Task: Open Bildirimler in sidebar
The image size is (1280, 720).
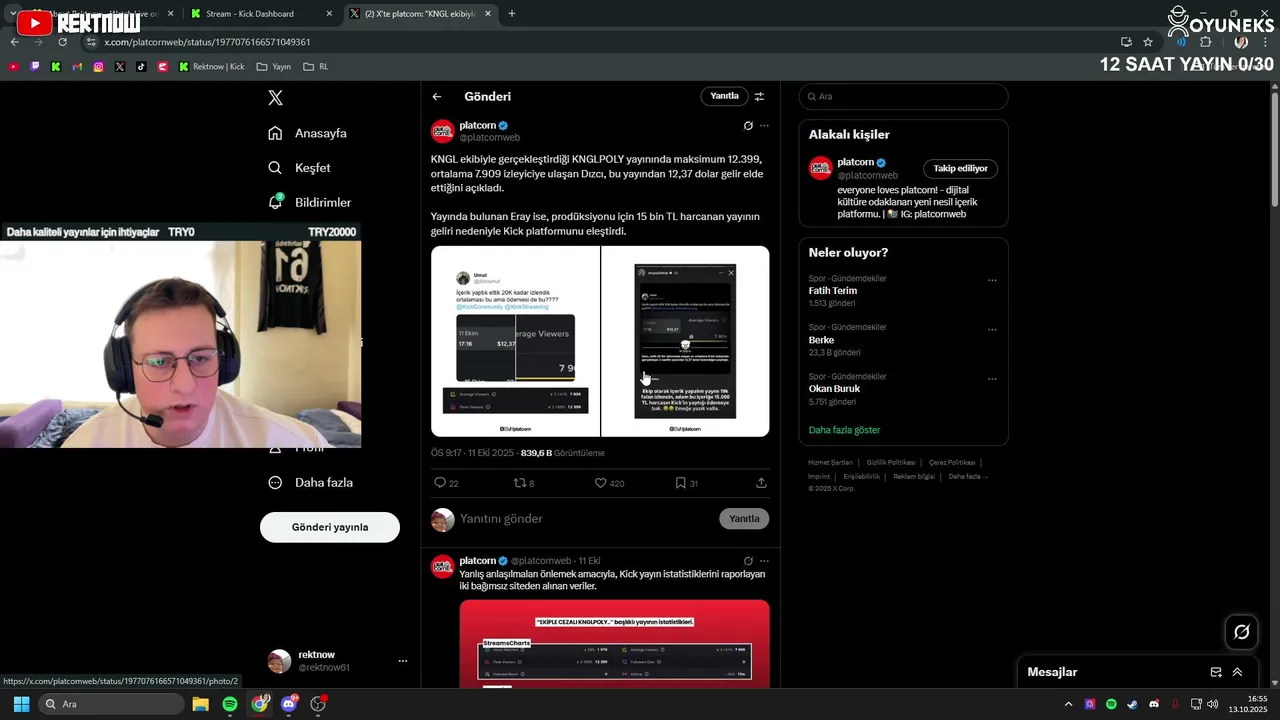Action: [x=310, y=202]
